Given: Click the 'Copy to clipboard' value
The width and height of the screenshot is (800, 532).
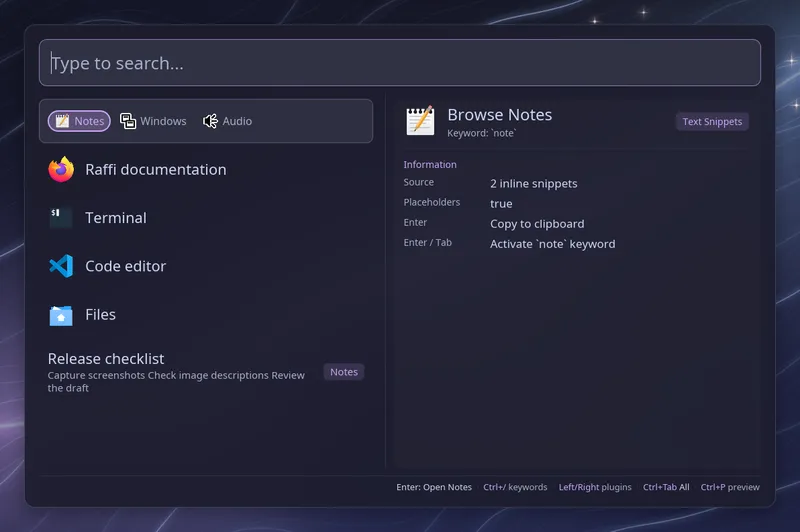Looking at the screenshot, I should pyautogui.click(x=537, y=224).
